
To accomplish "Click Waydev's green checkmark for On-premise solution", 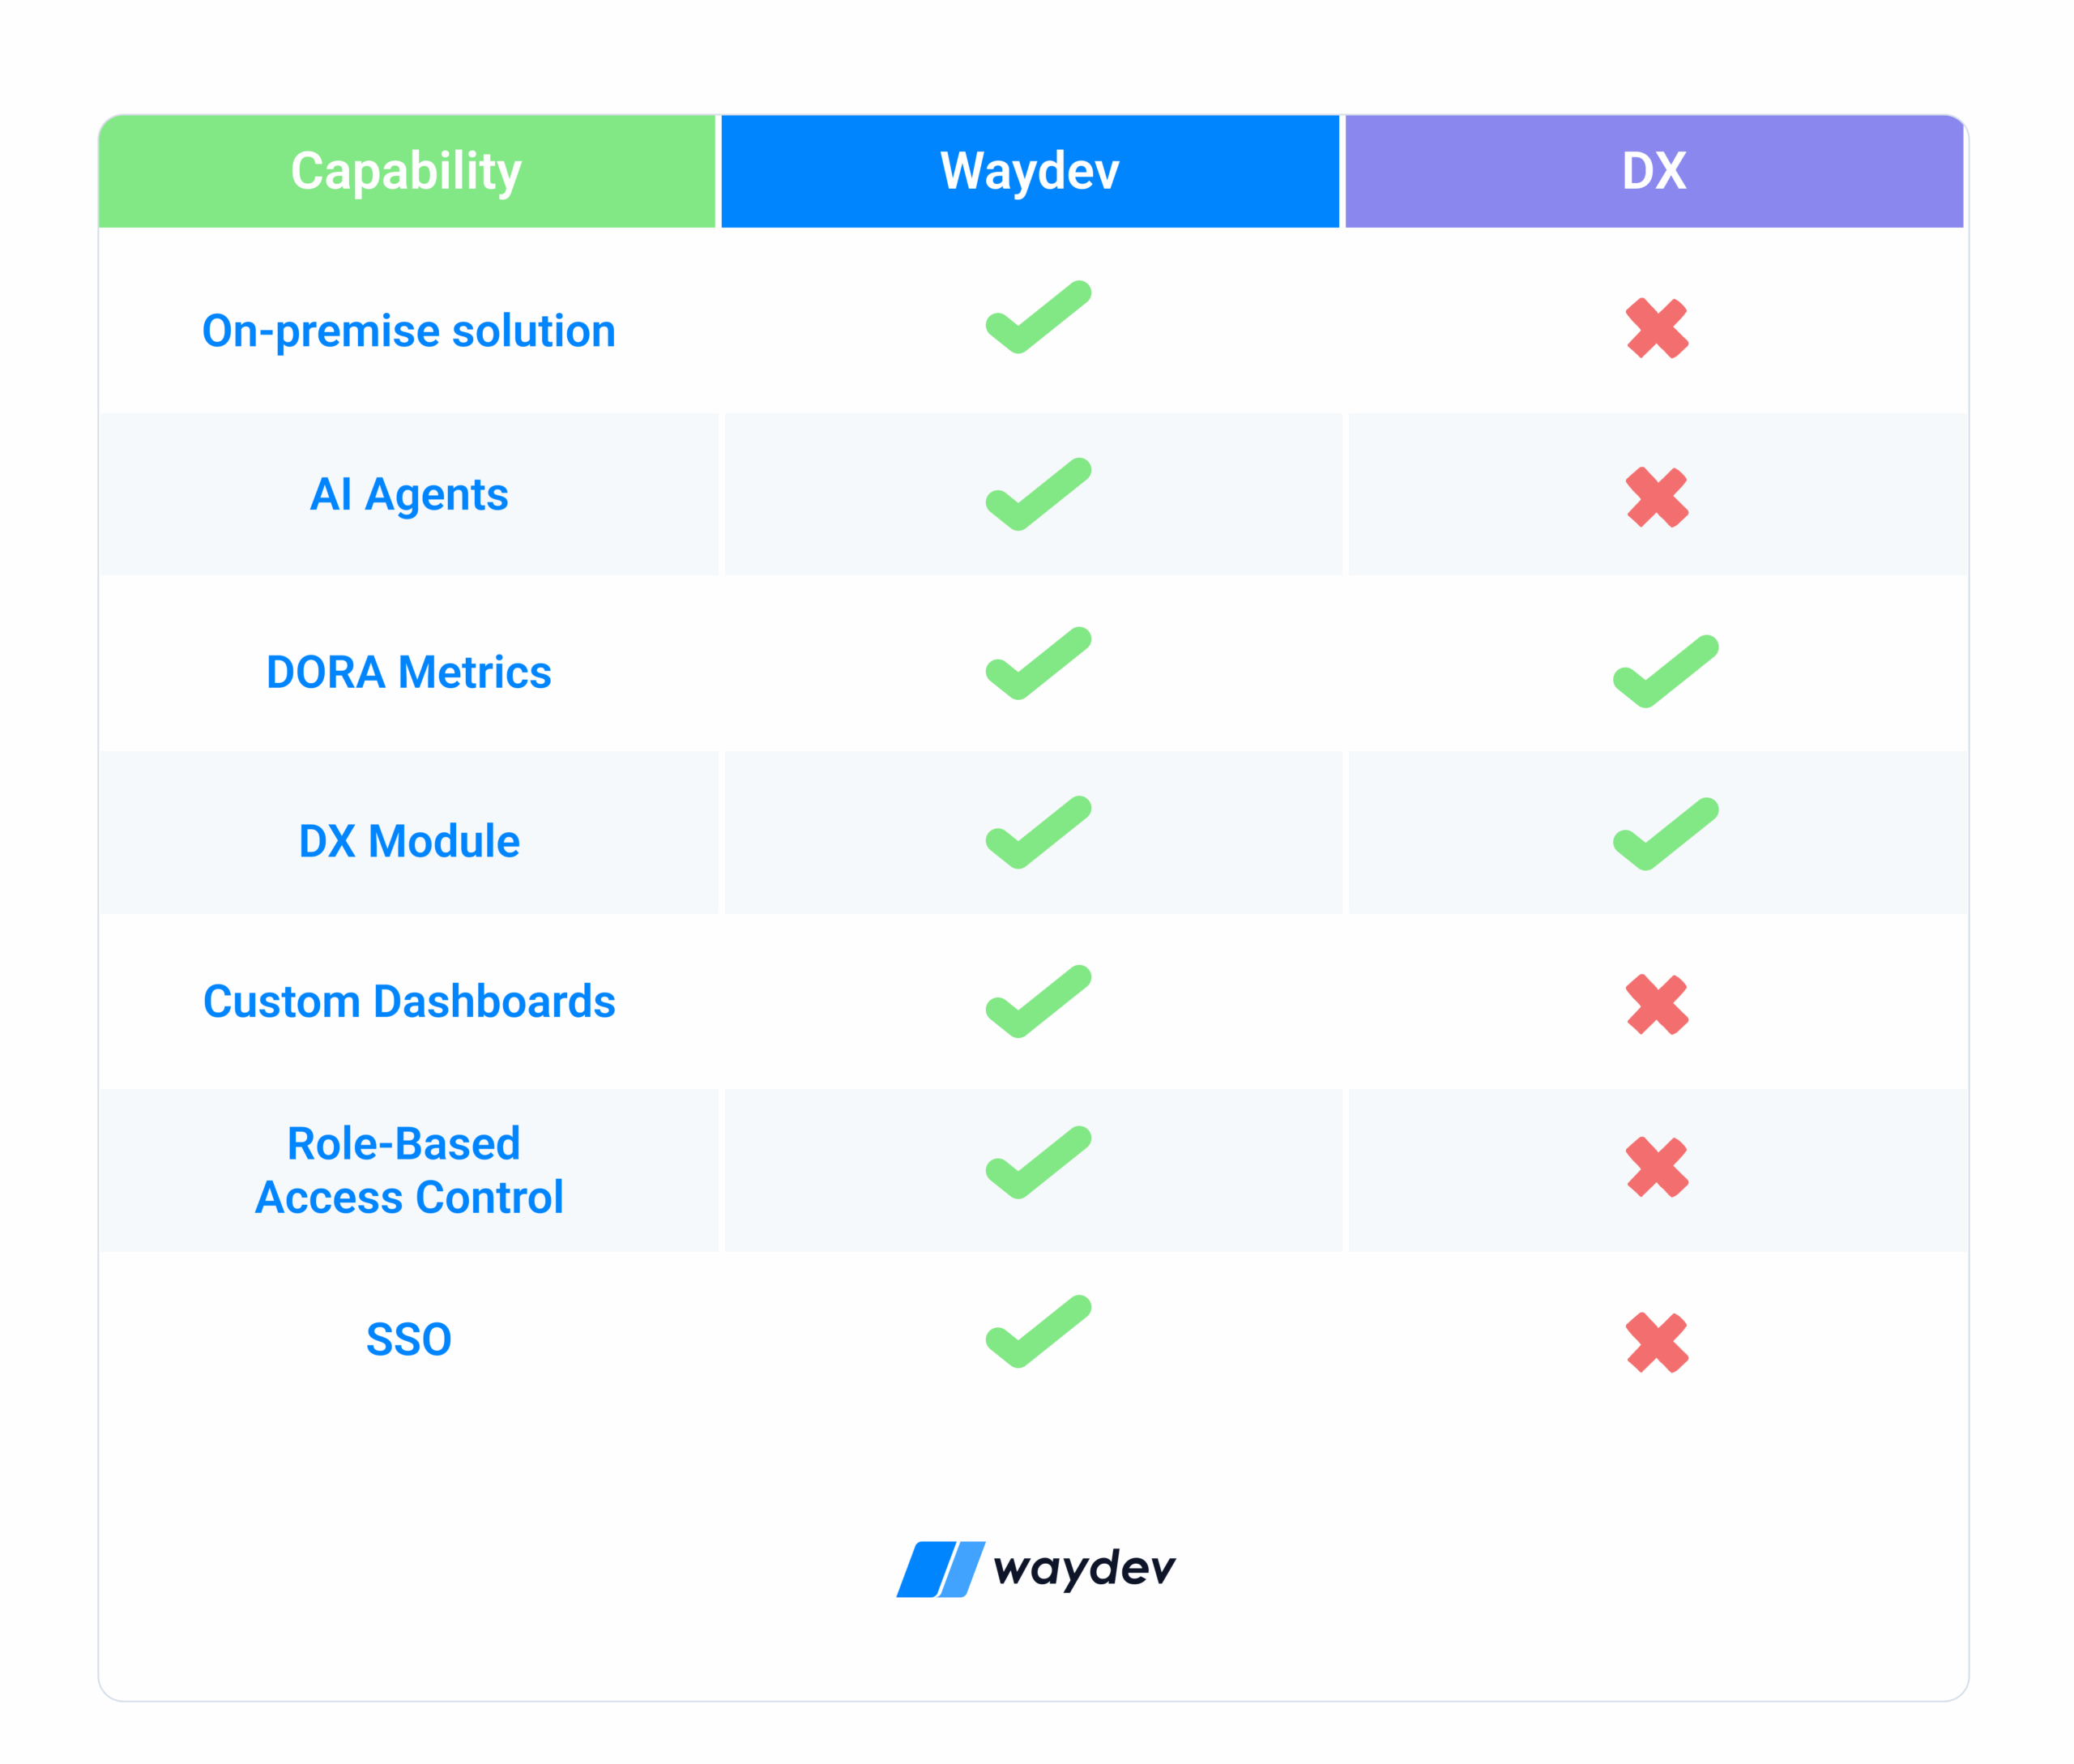I will click(x=1038, y=317).
